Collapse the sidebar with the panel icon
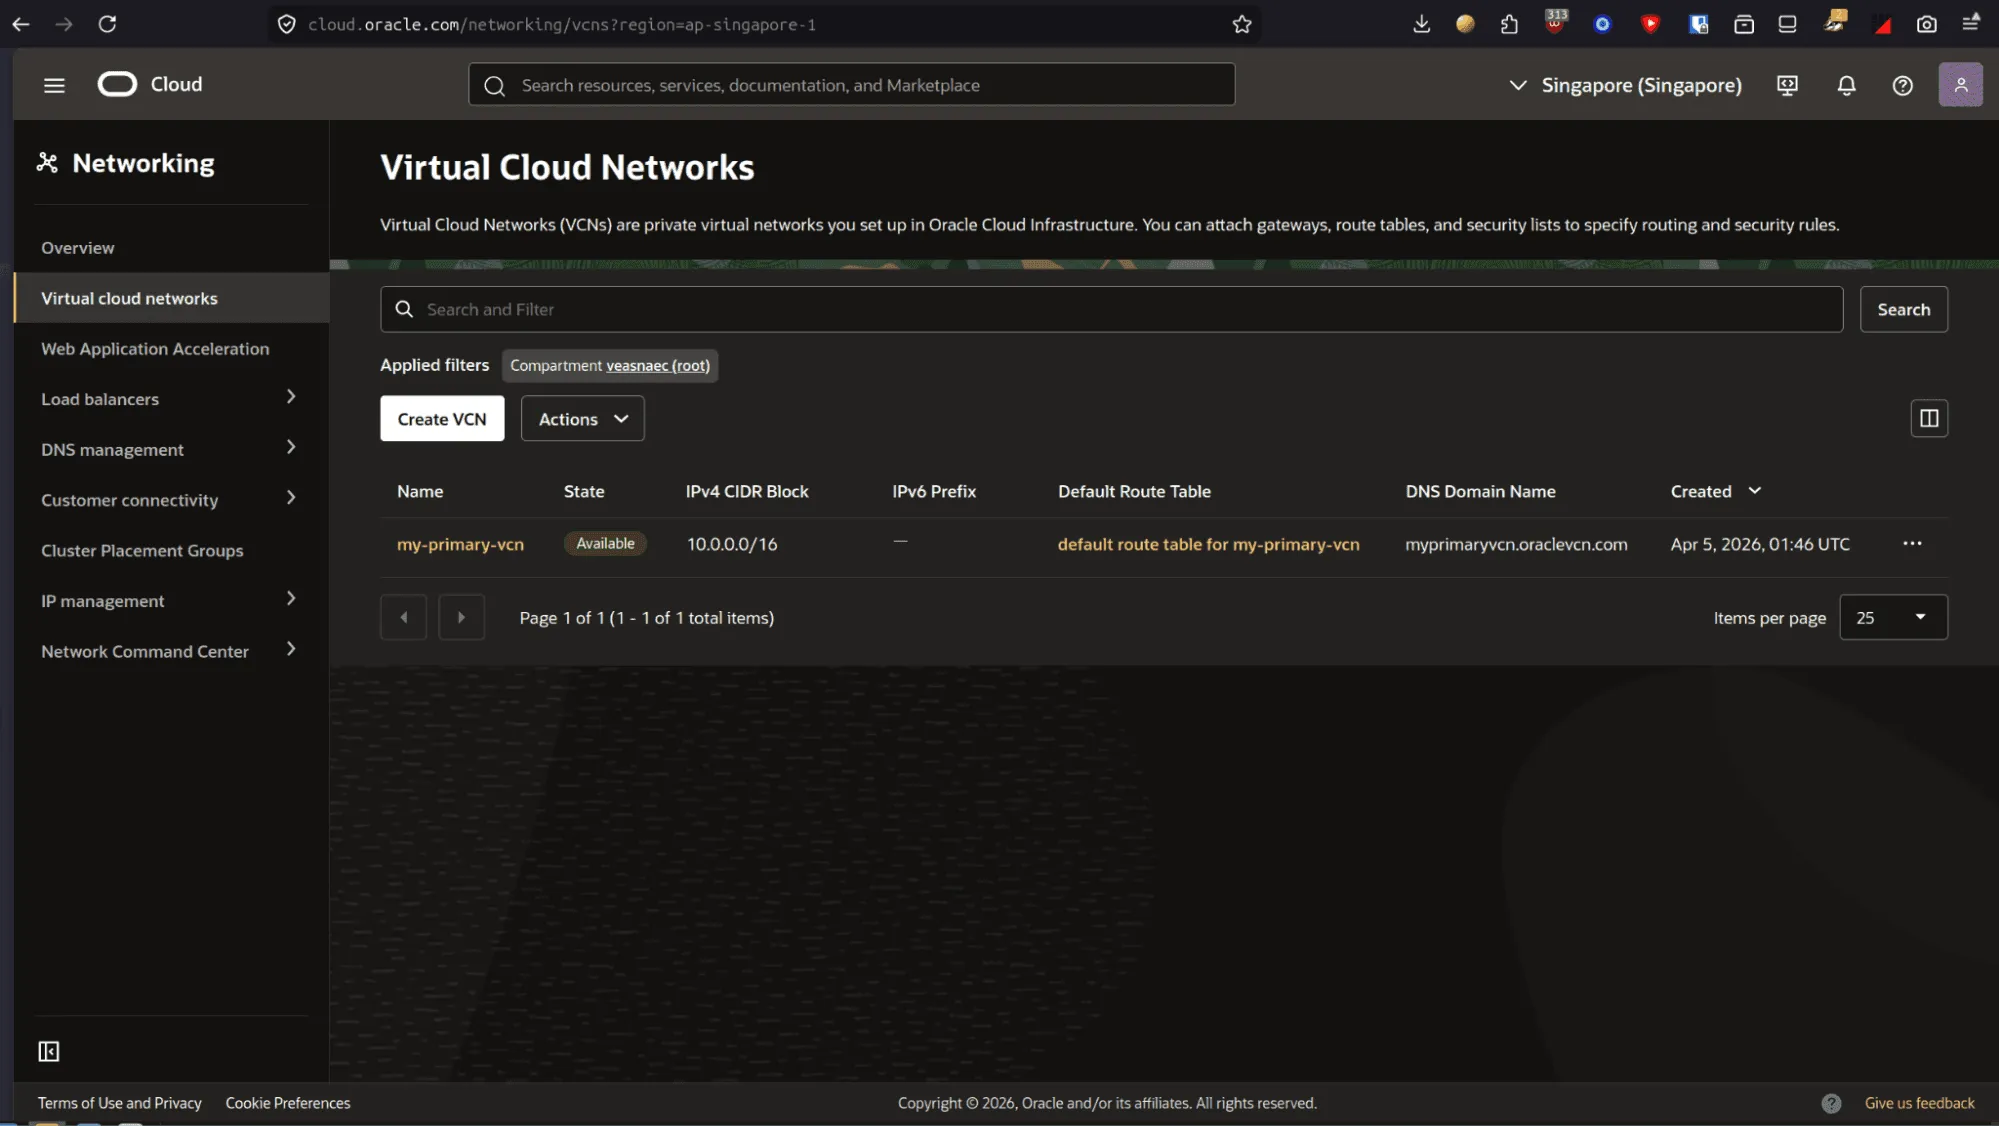 (x=48, y=1051)
